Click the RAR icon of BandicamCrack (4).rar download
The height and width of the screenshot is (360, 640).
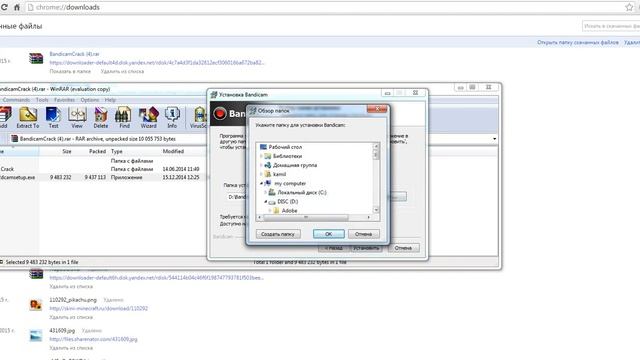[36, 58]
